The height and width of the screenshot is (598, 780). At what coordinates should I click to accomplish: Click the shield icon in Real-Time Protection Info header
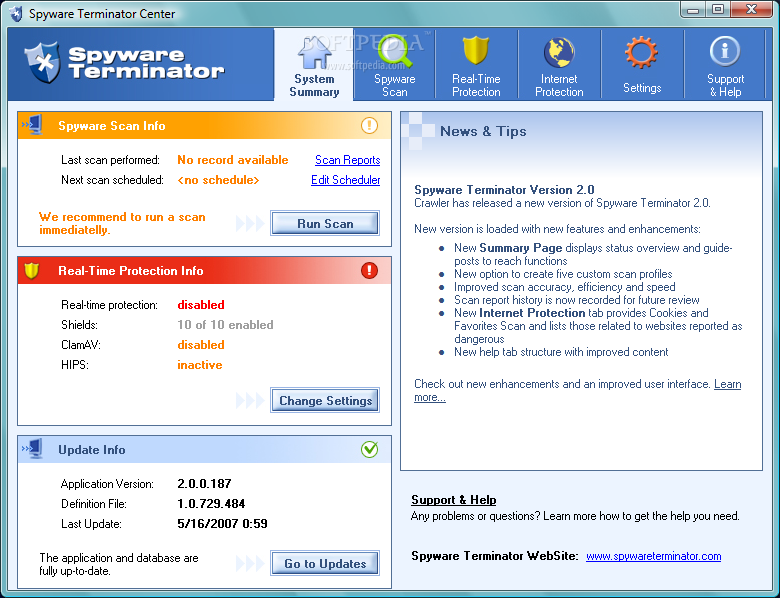[x=32, y=271]
